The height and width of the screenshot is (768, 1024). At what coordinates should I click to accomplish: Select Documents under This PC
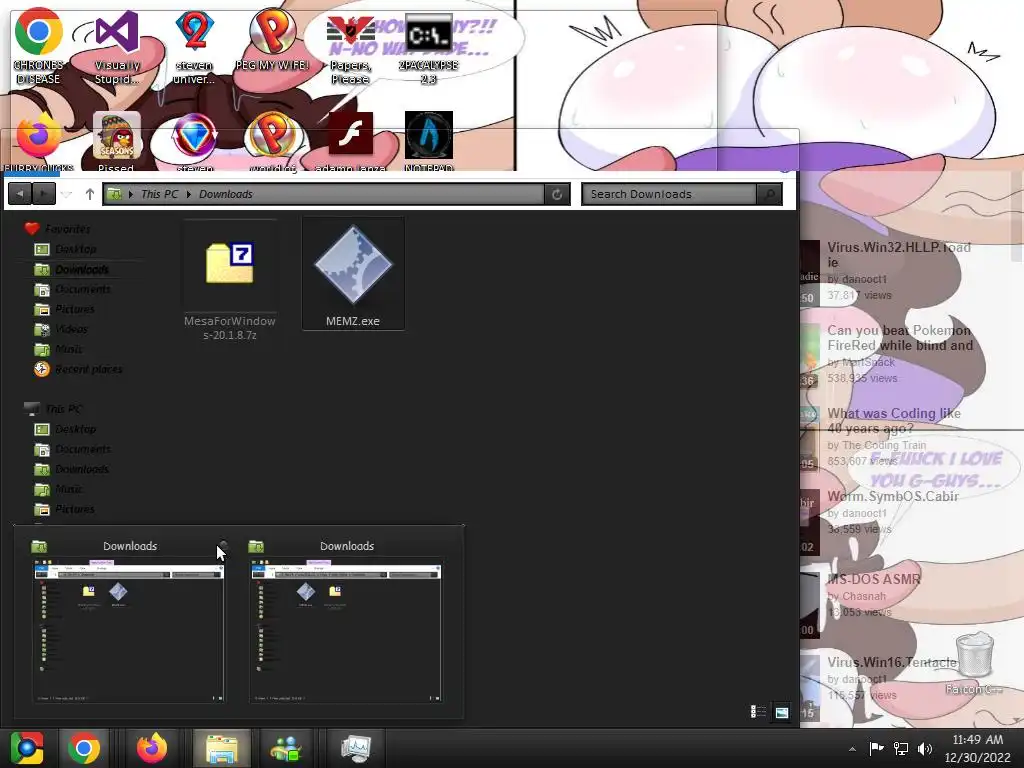72,449
